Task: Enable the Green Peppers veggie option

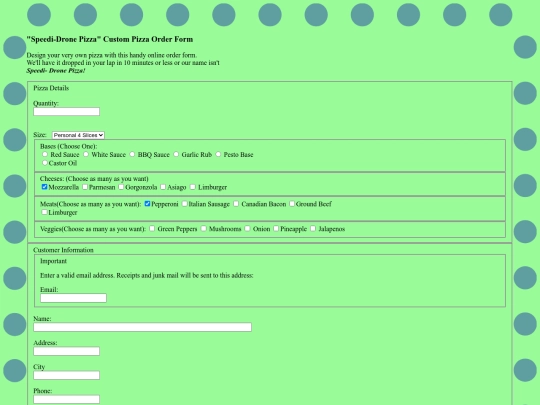Action: point(152,229)
